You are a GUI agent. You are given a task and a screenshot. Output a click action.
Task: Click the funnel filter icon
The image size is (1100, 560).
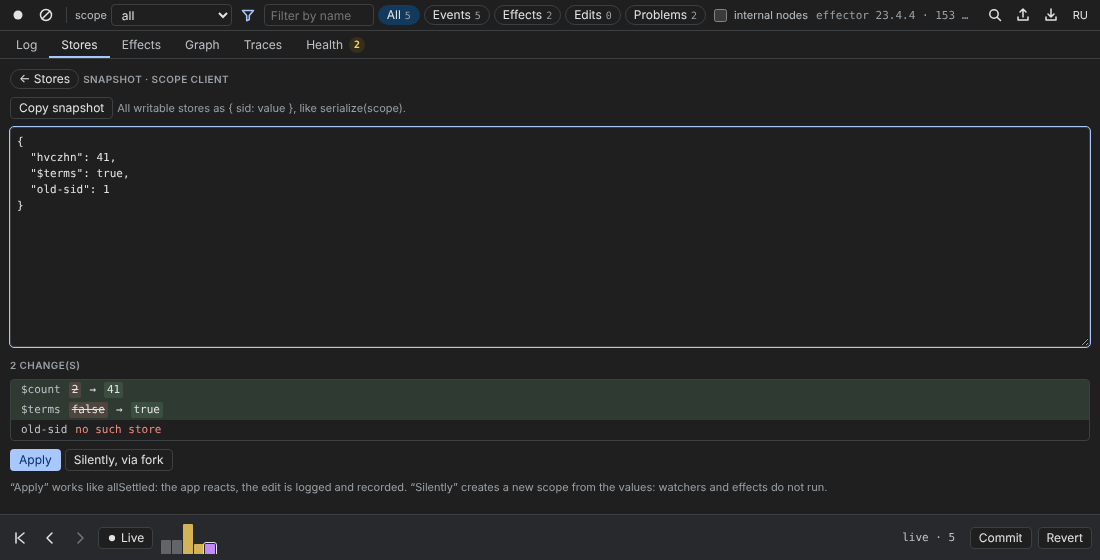[248, 15]
